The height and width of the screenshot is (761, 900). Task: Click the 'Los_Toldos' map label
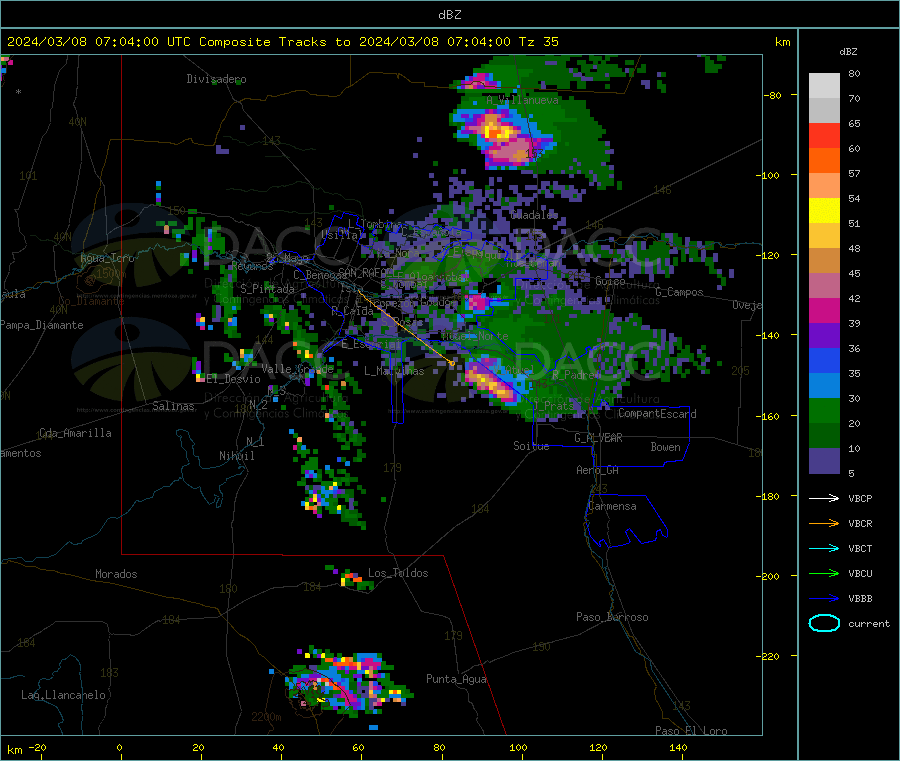[x=398, y=573]
